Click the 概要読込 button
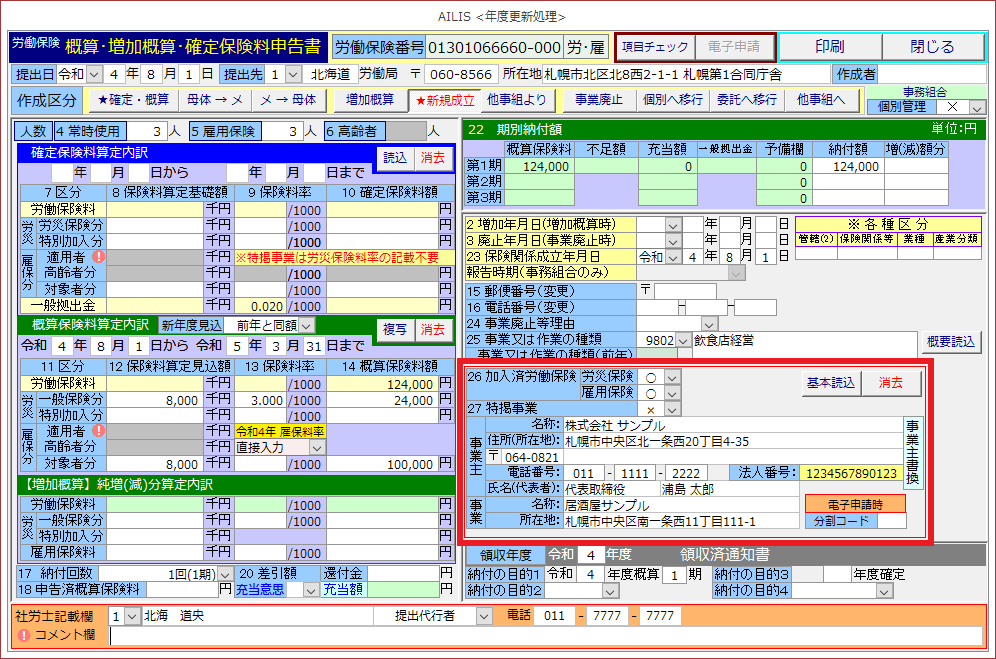 pos(949,341)
